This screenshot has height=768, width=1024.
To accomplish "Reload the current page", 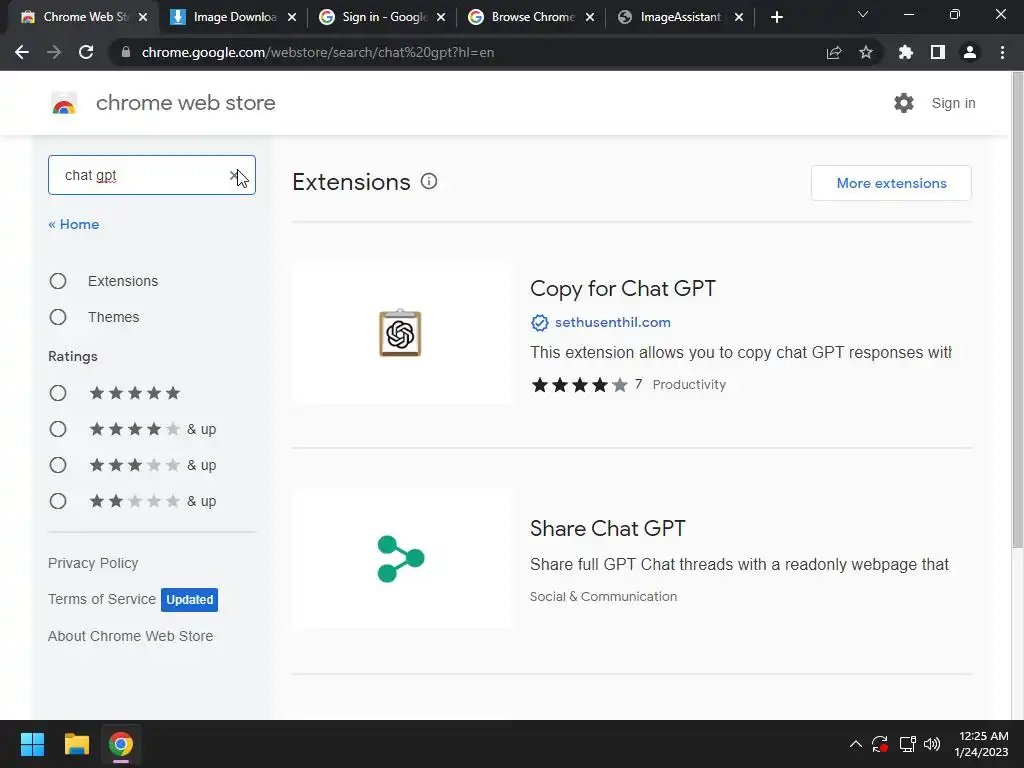I will point(86,52).
